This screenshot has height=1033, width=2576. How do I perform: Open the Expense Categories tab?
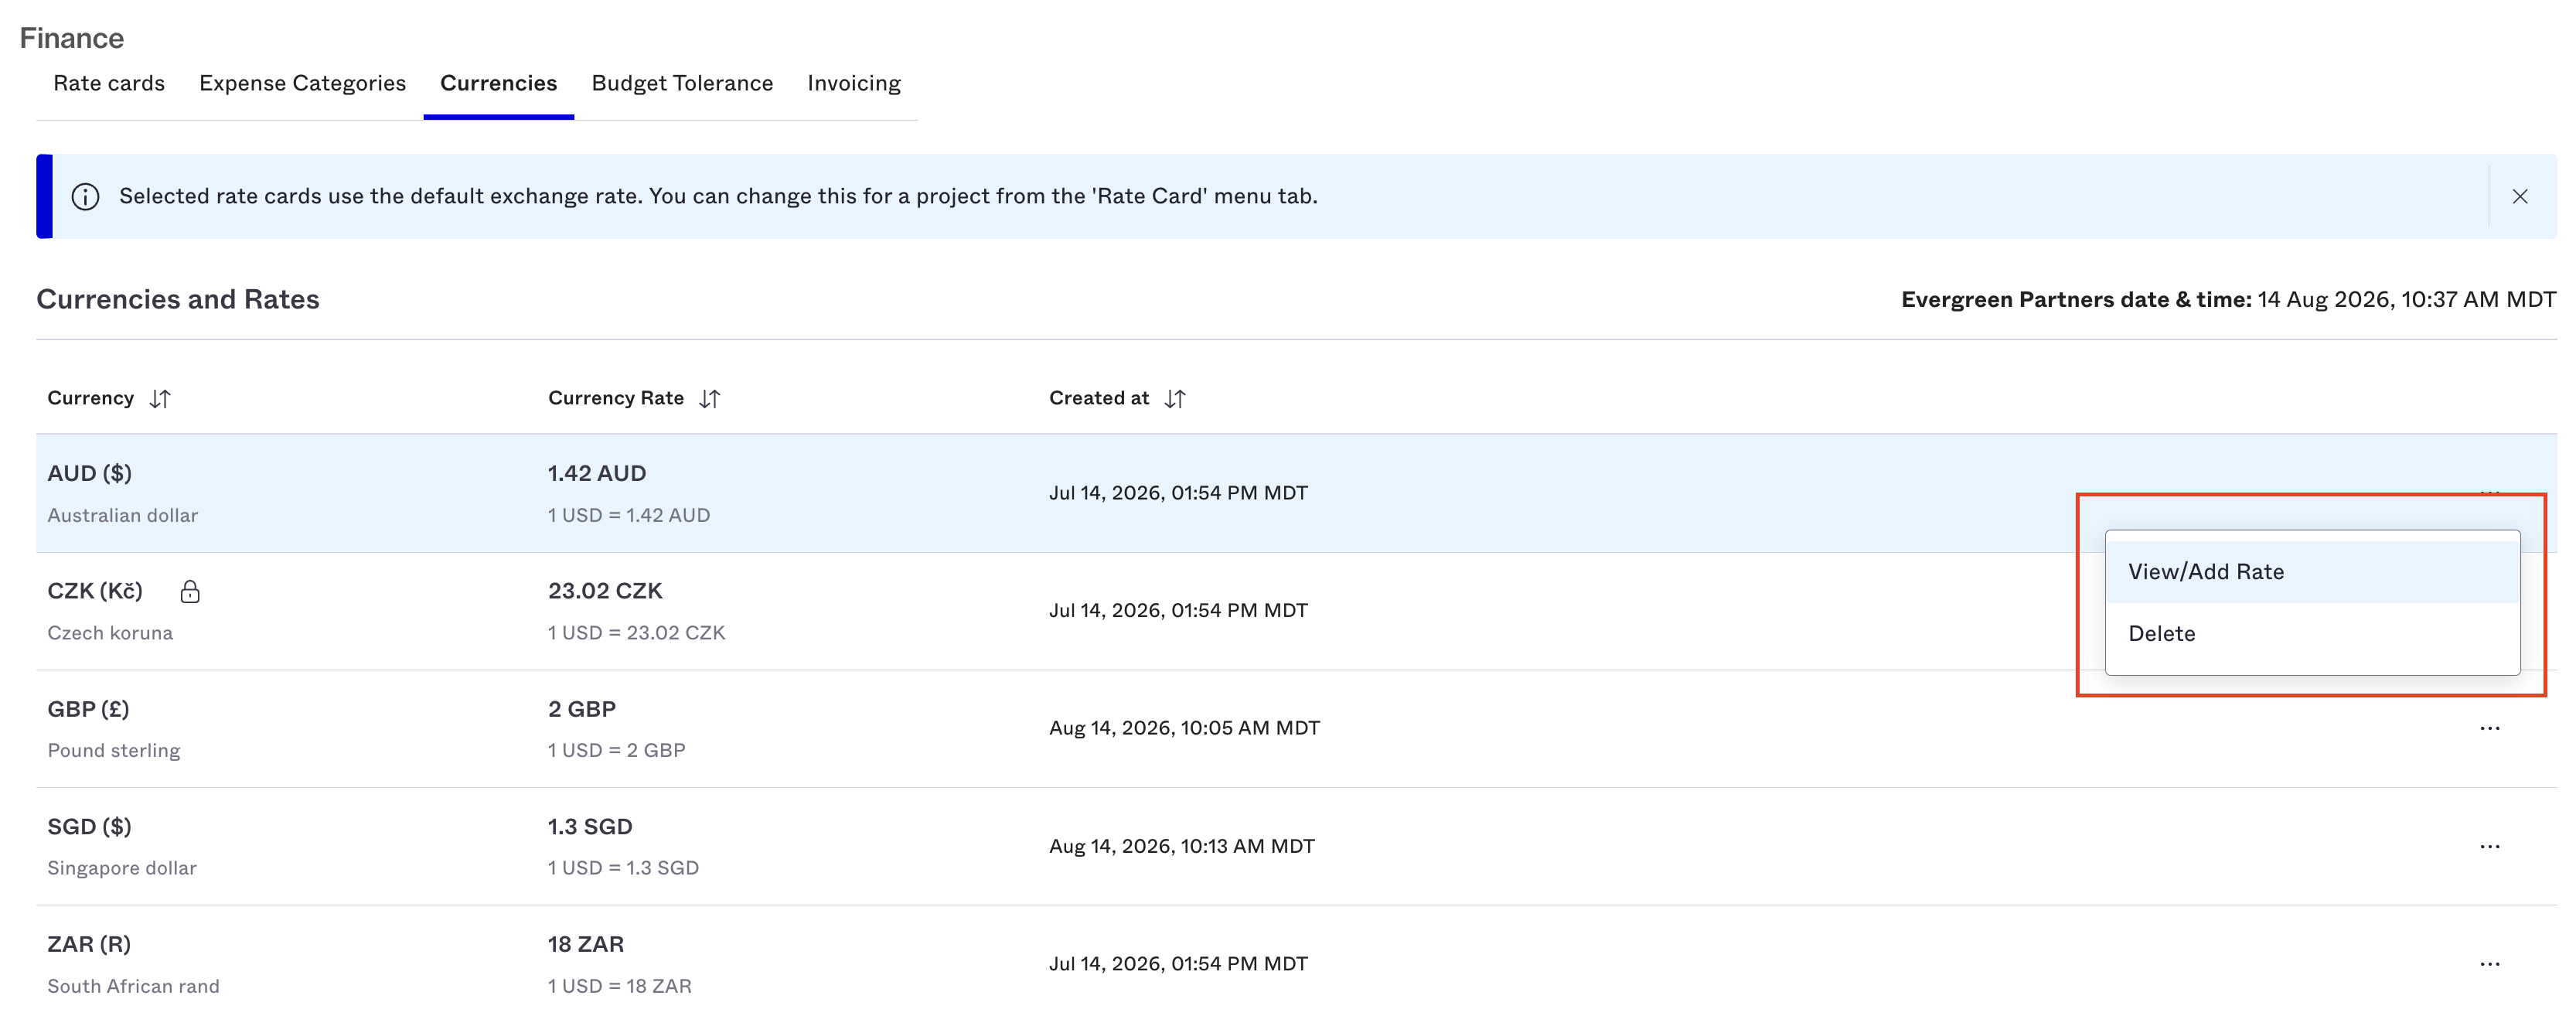[302, 83]
